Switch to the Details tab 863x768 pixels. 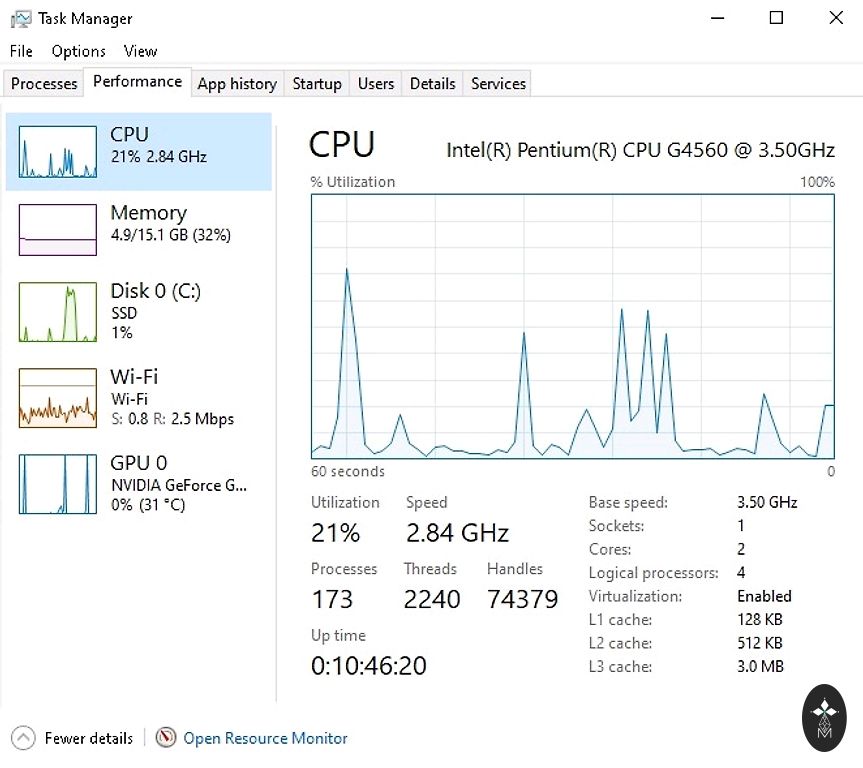pyautogui.click(x=433, y=84)
